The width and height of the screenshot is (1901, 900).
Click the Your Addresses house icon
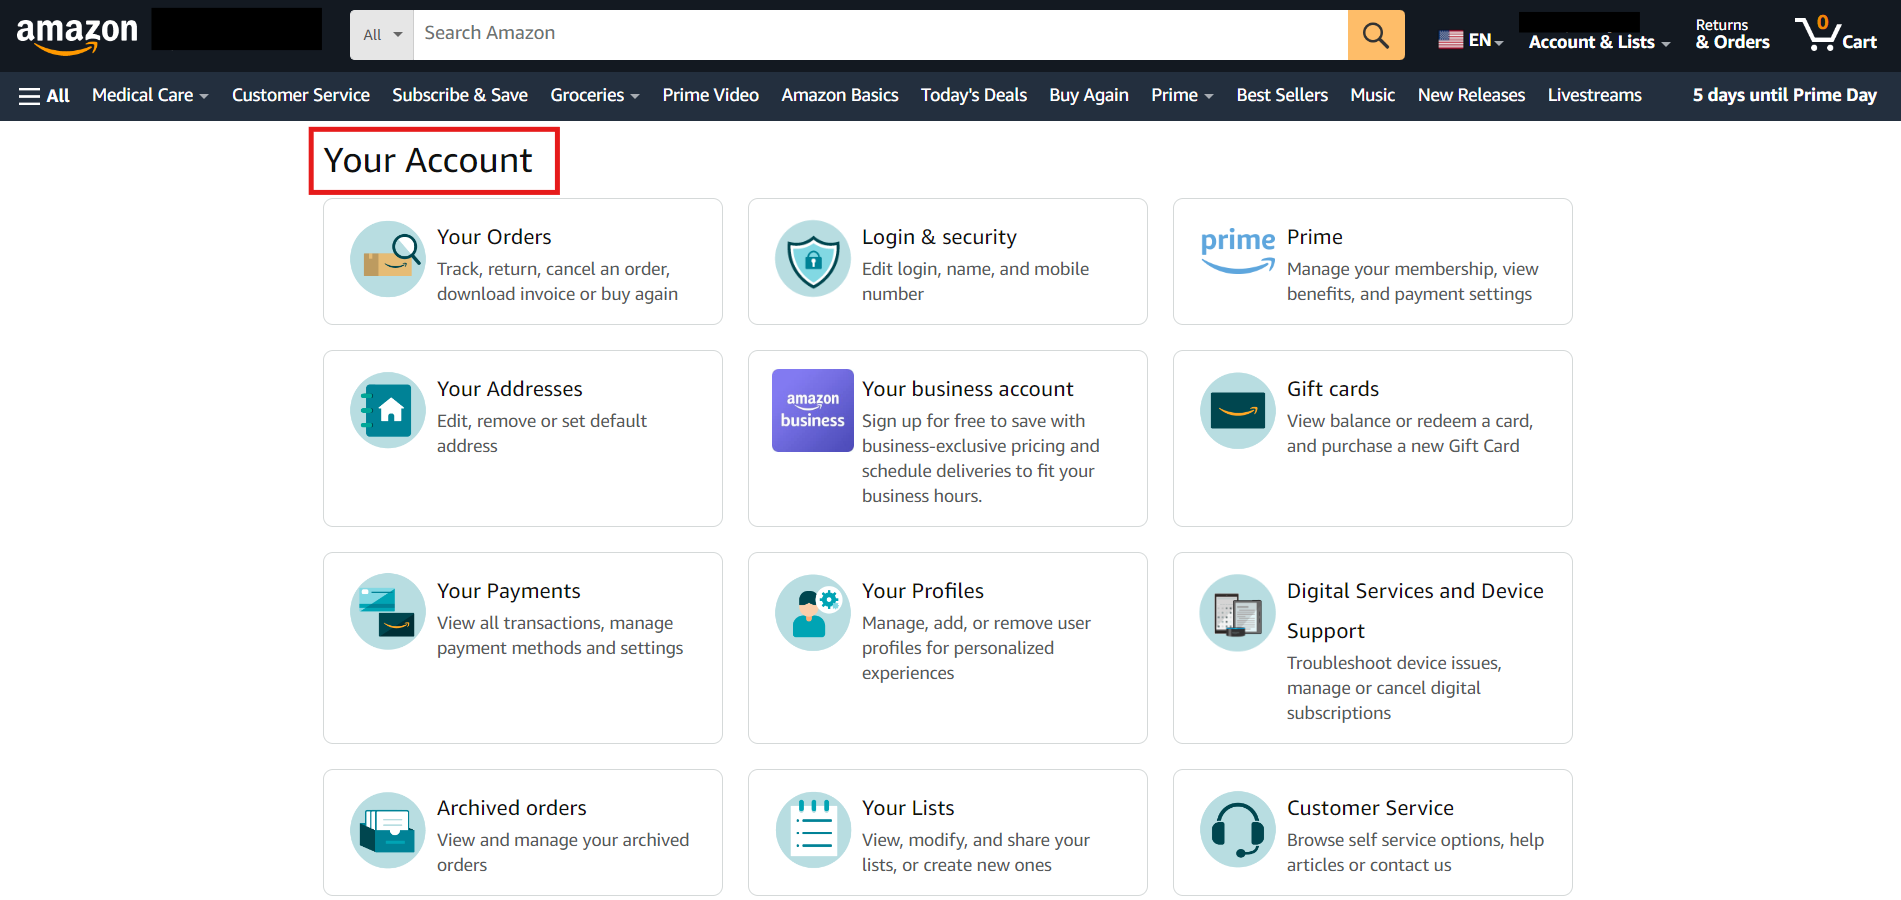tap(388, 411)
